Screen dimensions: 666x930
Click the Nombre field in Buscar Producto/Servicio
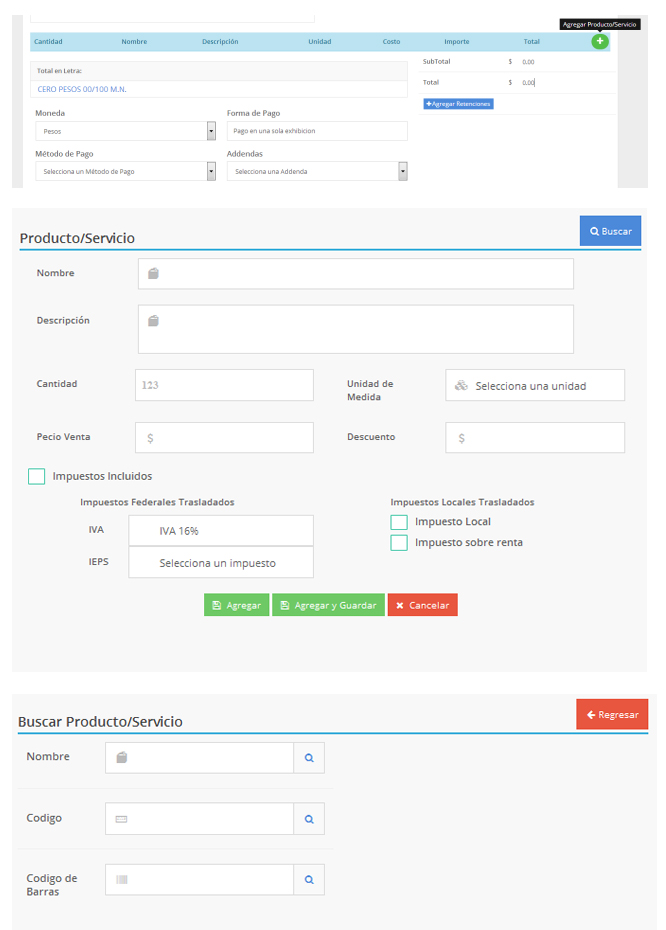pos(199,757)
